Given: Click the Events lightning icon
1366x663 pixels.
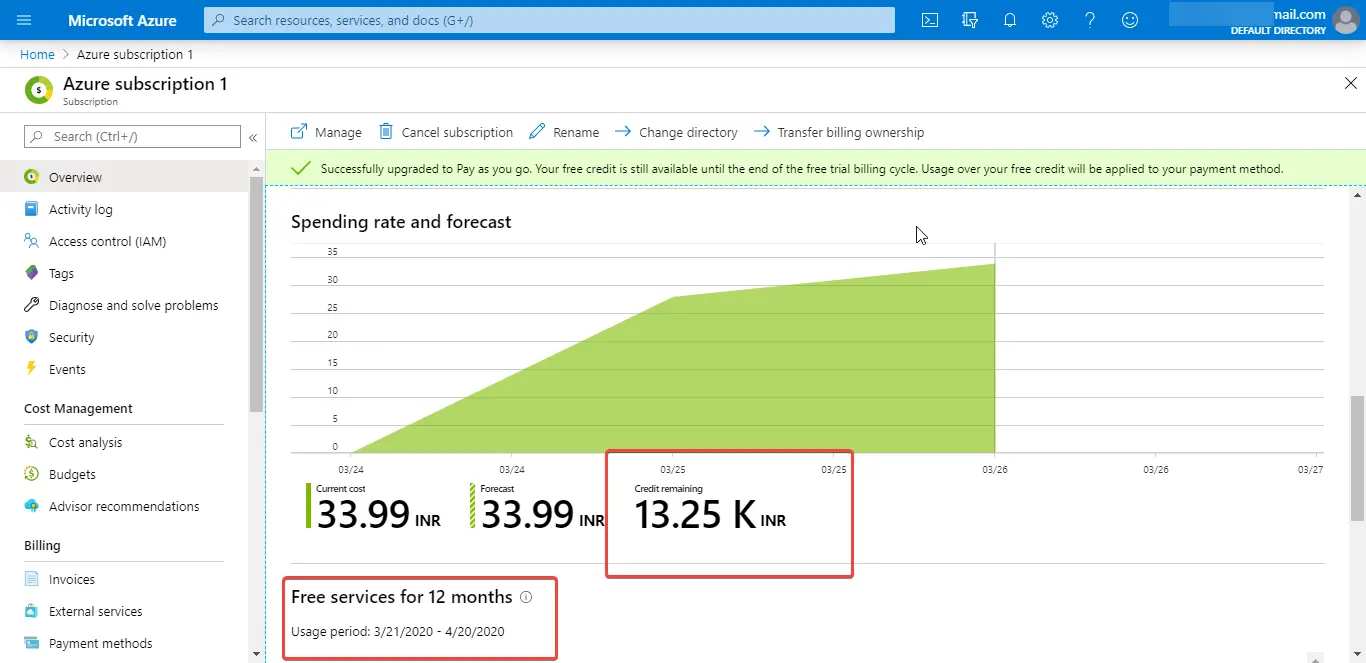Looking at the screenshot, I should [32, 369].
